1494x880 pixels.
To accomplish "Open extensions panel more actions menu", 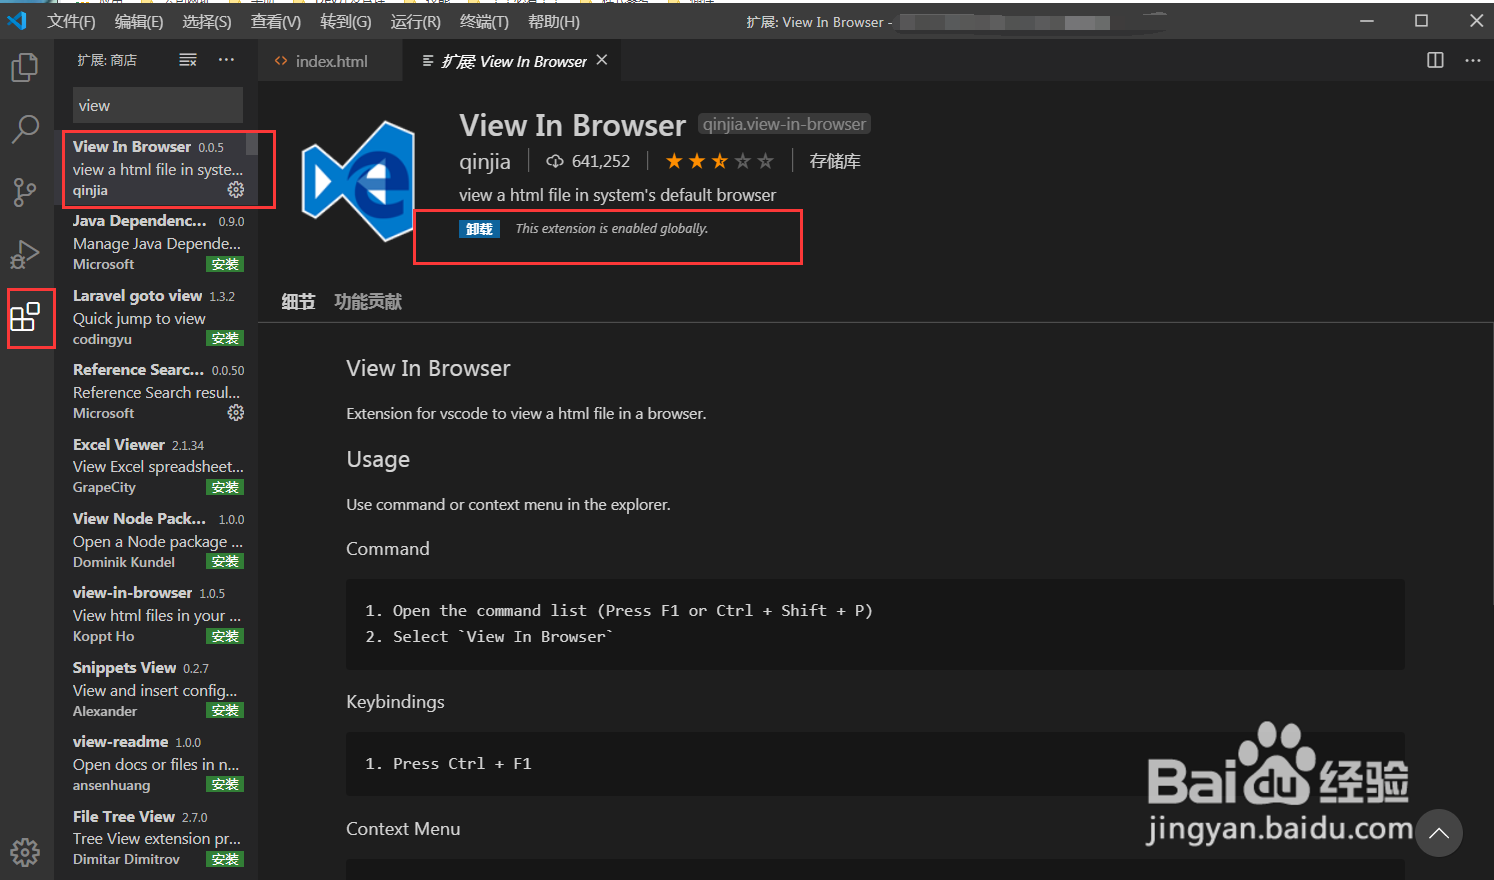I will point(227,60).
